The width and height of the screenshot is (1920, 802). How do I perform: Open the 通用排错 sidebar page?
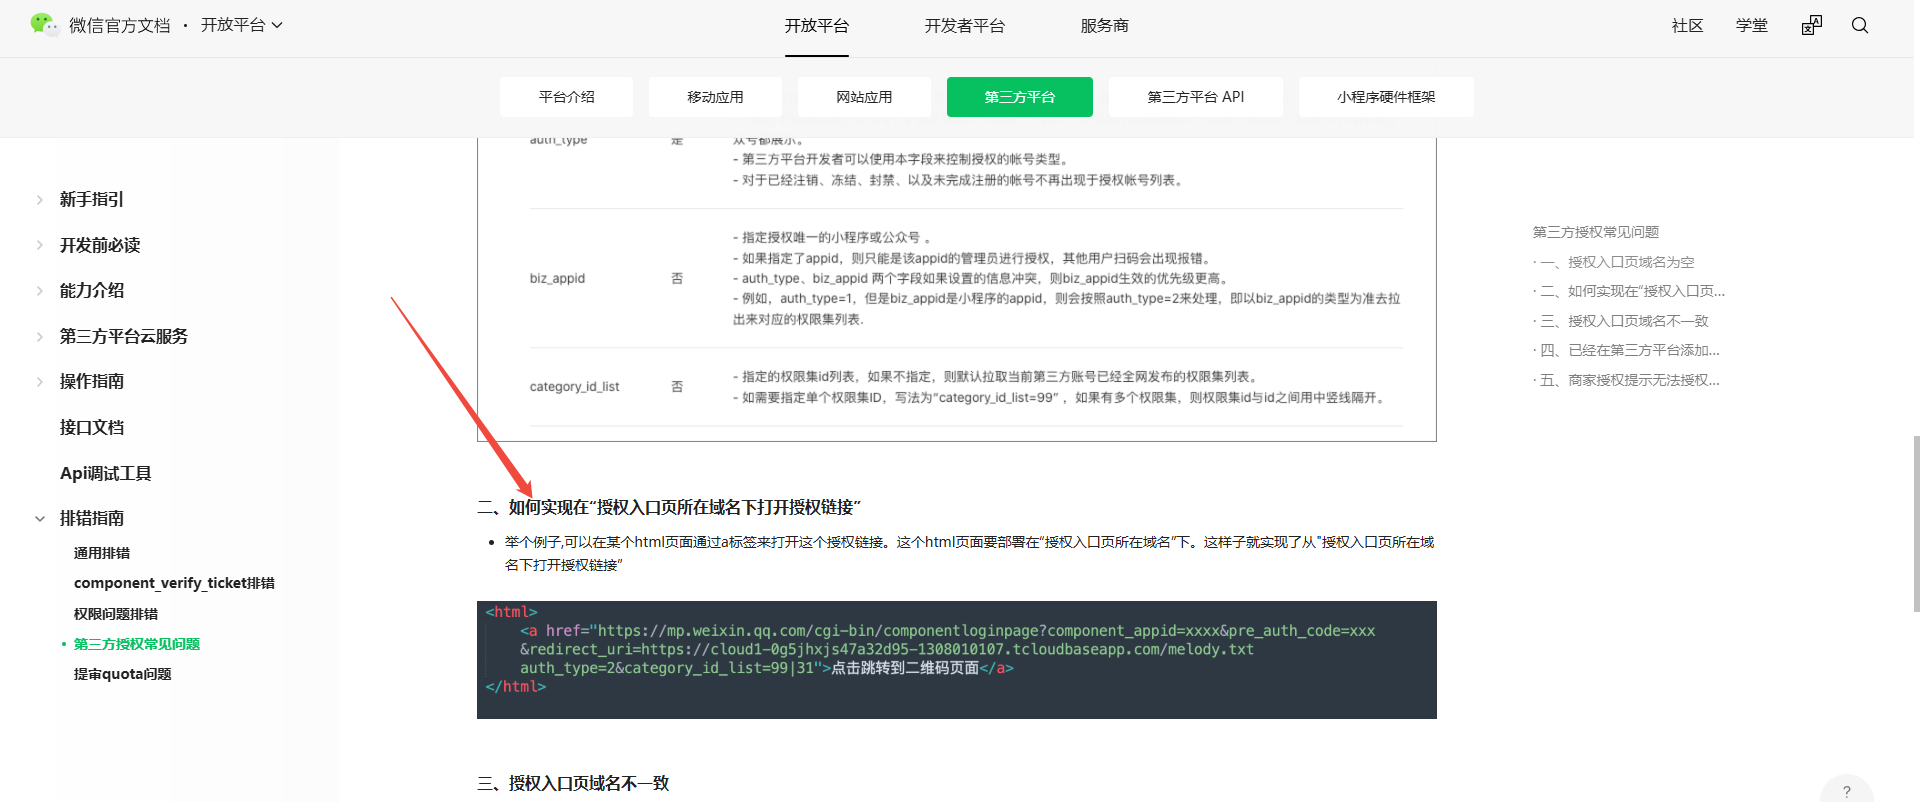point(102,553)
